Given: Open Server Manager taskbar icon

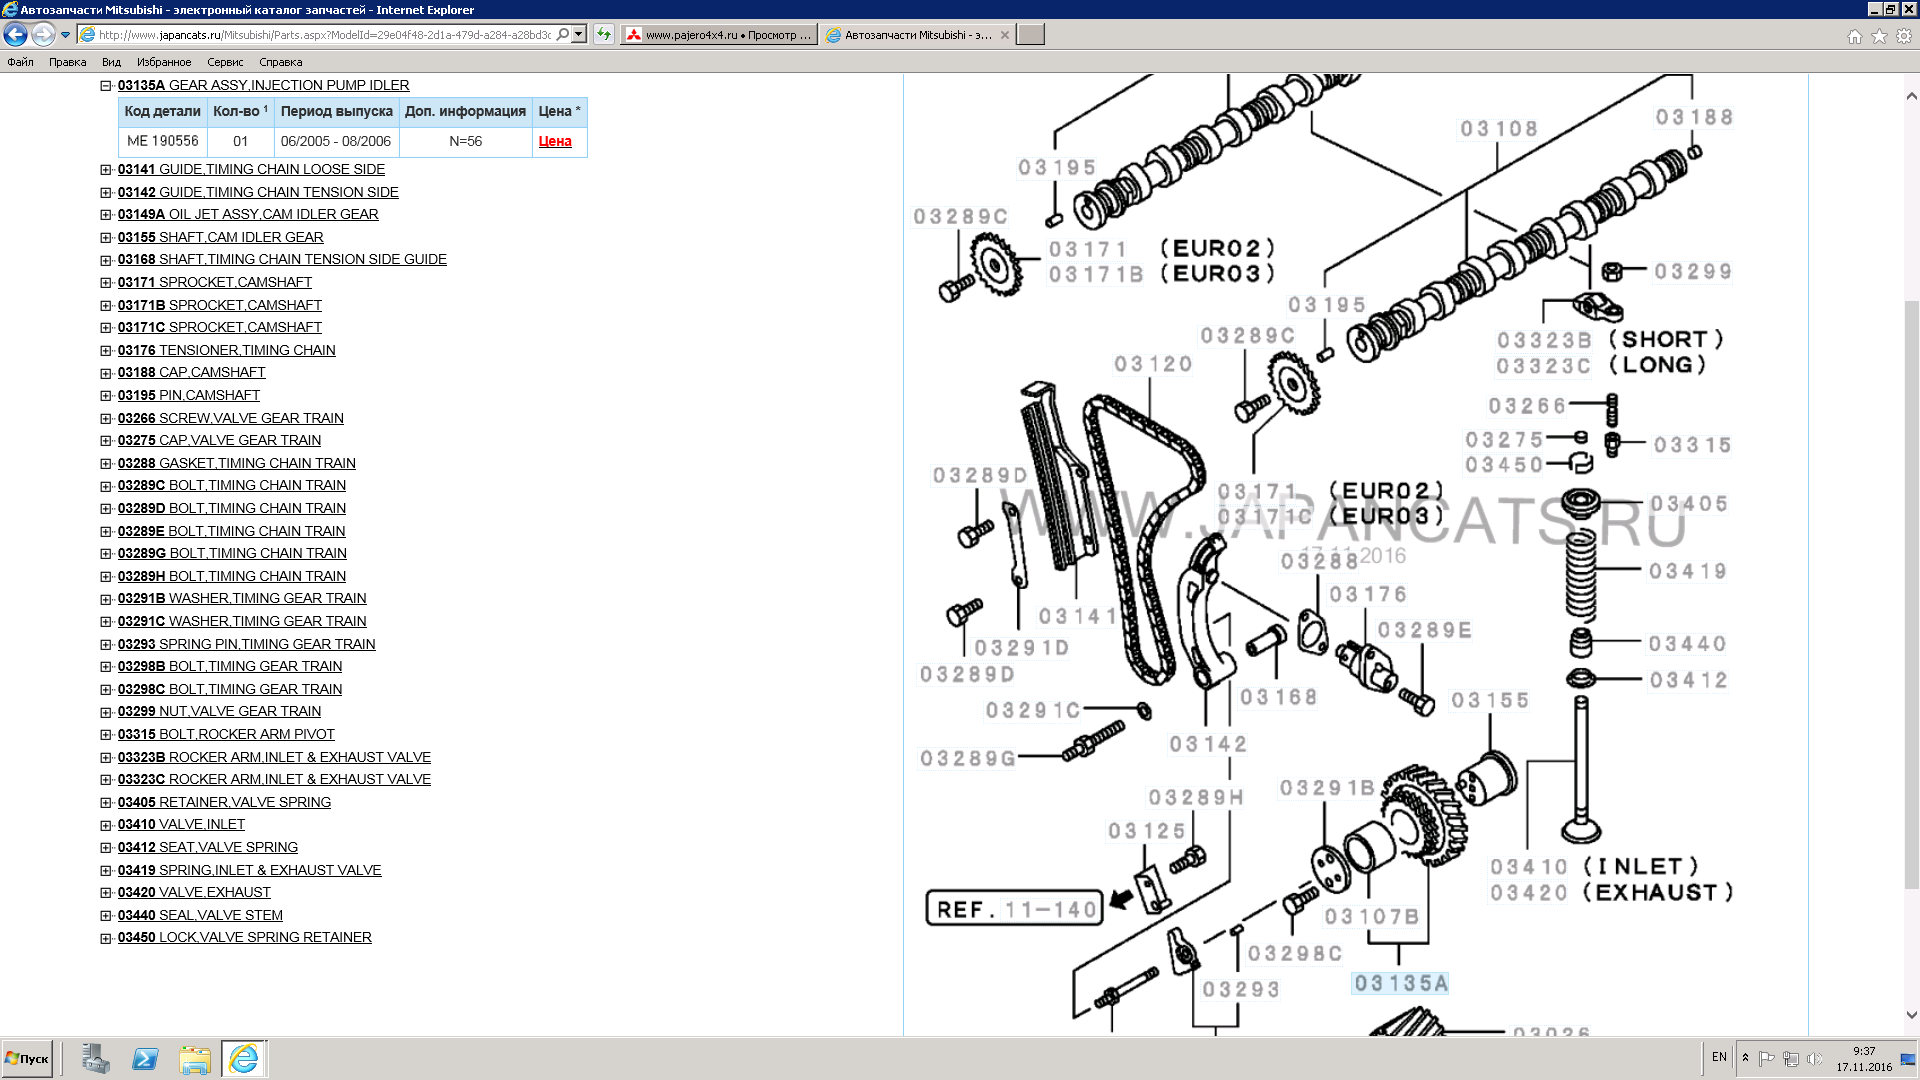Looking at the screenshot, I should pos(96,1058).
